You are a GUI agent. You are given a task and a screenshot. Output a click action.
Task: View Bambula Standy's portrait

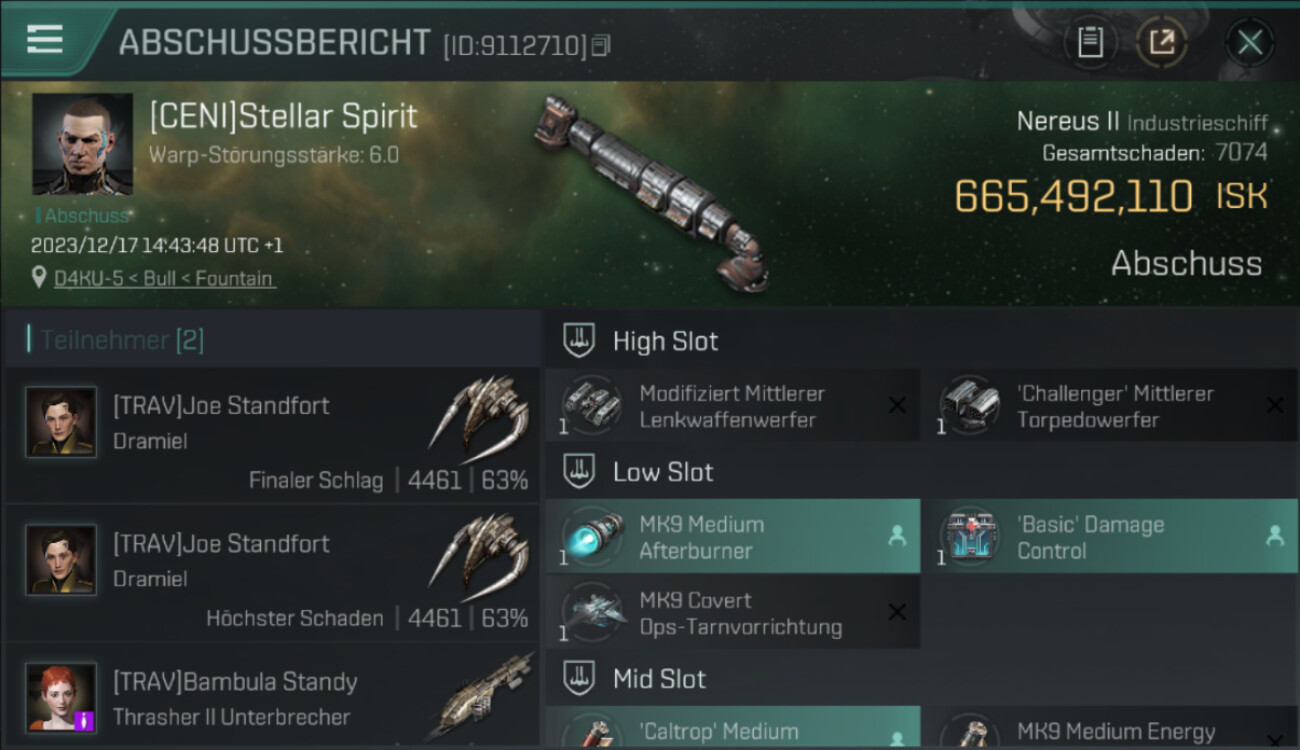61,697
